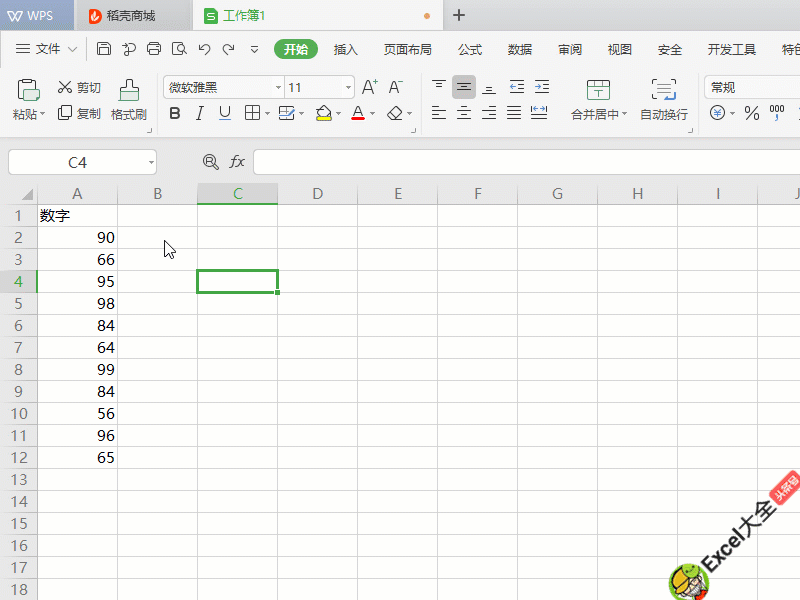Toggle align text right
Screen dimensions: 800x600
click(x=489, y=113)
